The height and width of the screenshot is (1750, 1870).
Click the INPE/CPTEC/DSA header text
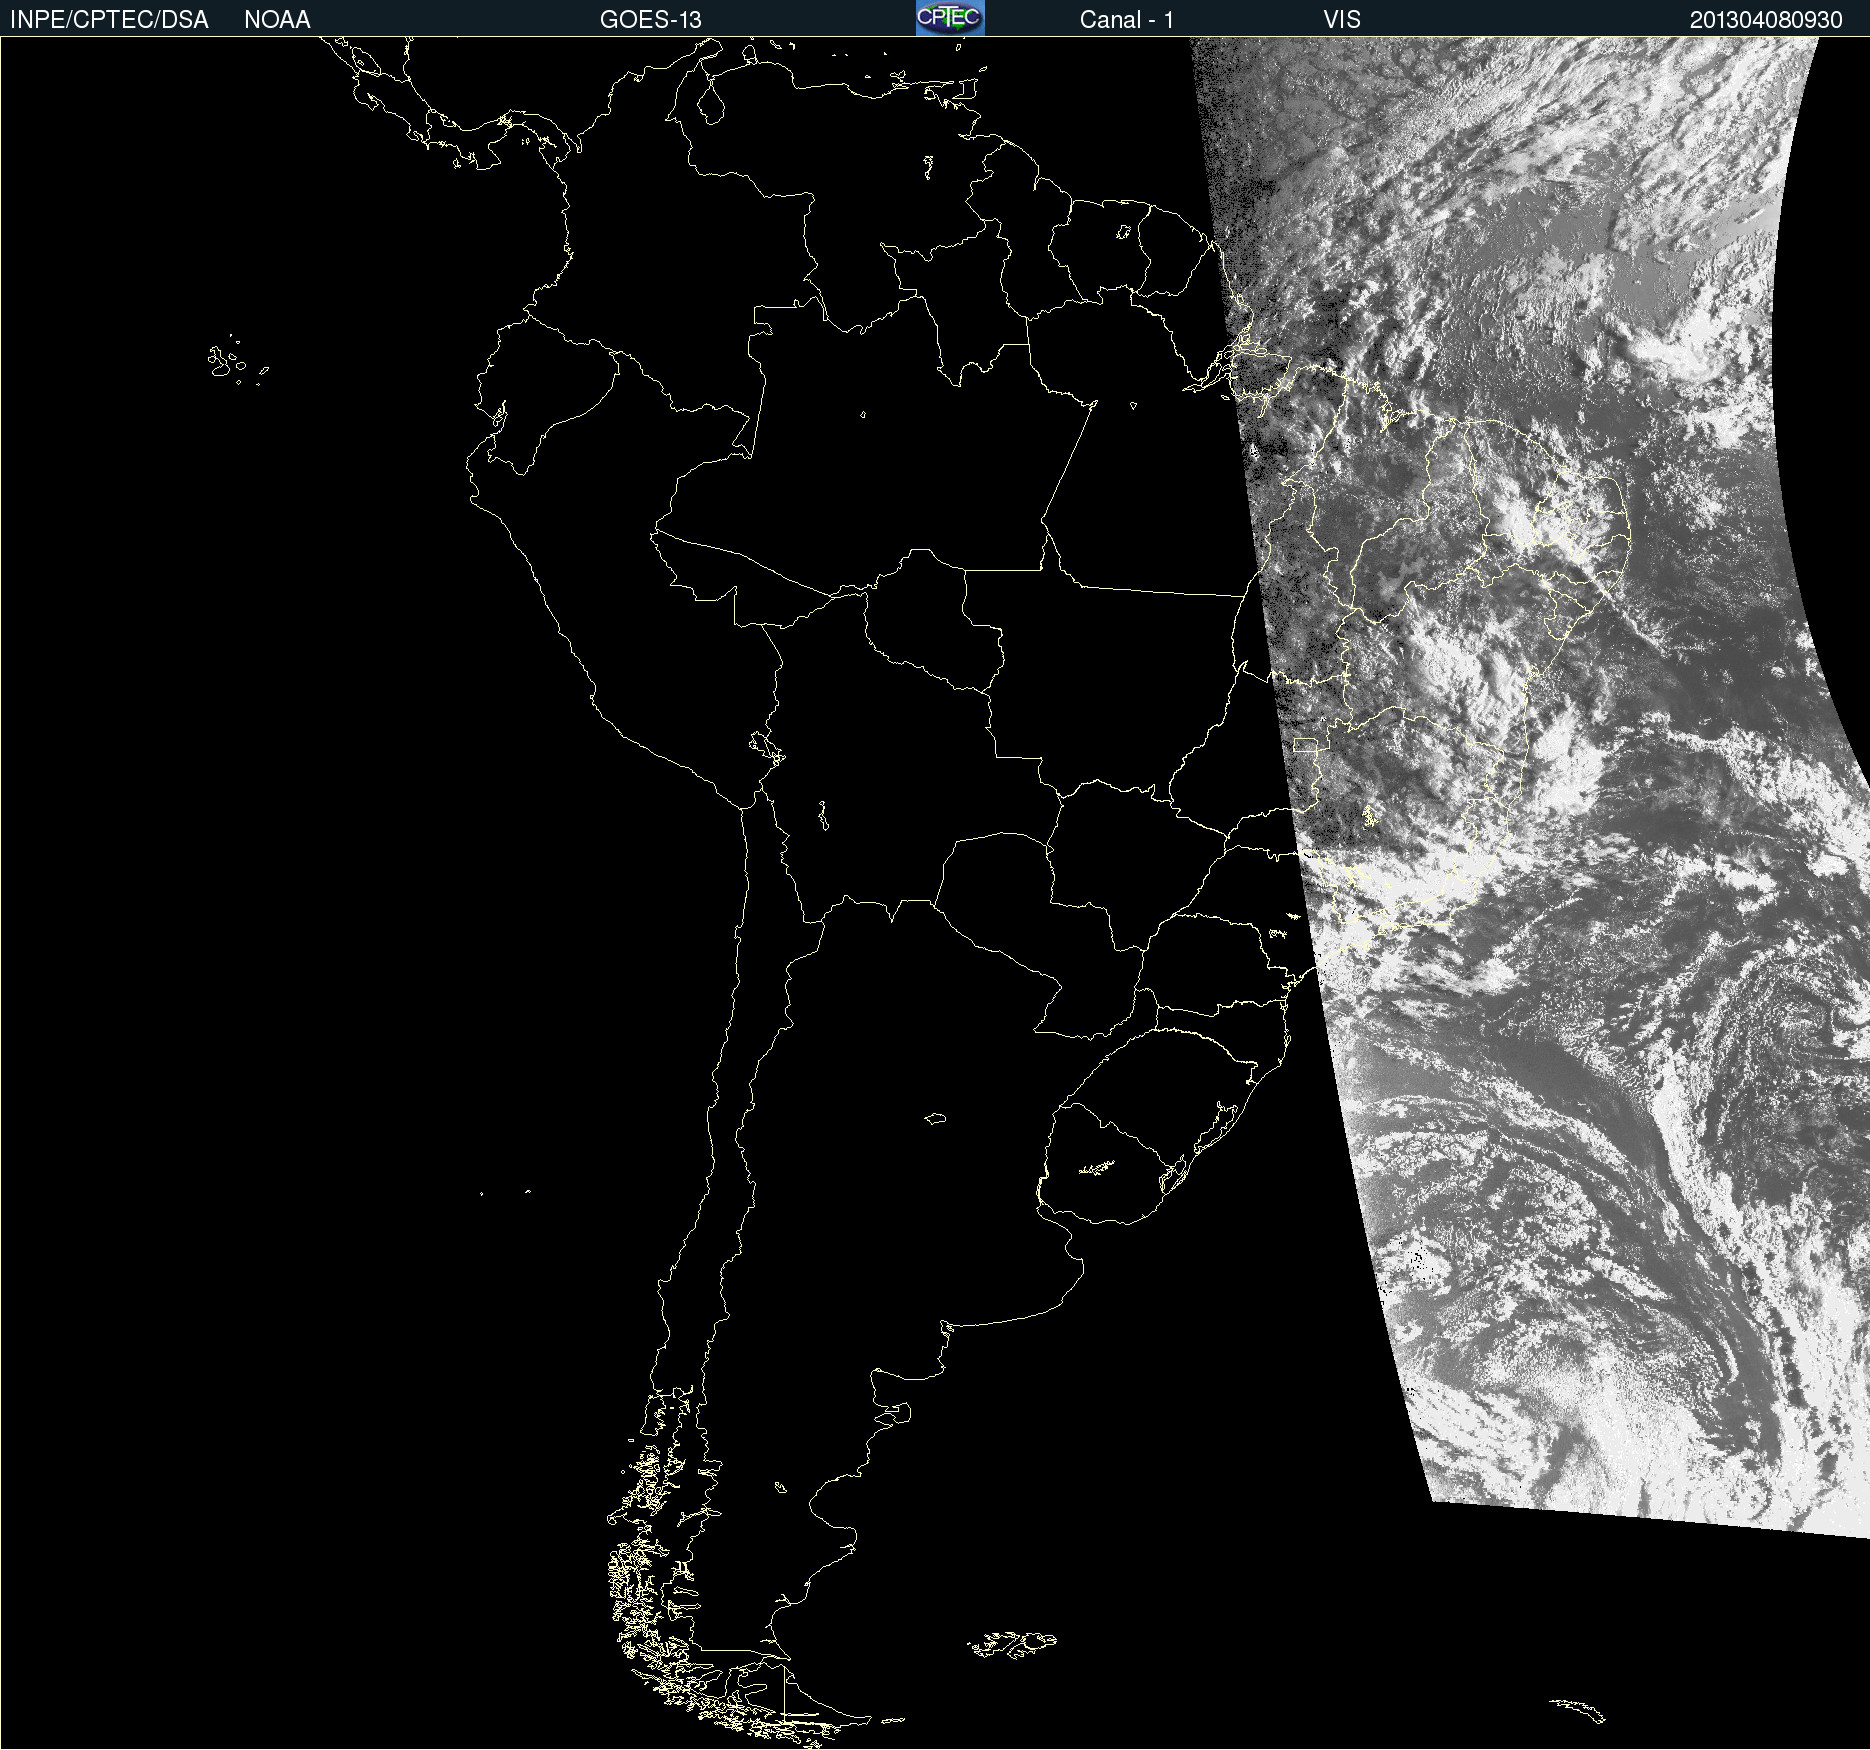tap(109, 20)
